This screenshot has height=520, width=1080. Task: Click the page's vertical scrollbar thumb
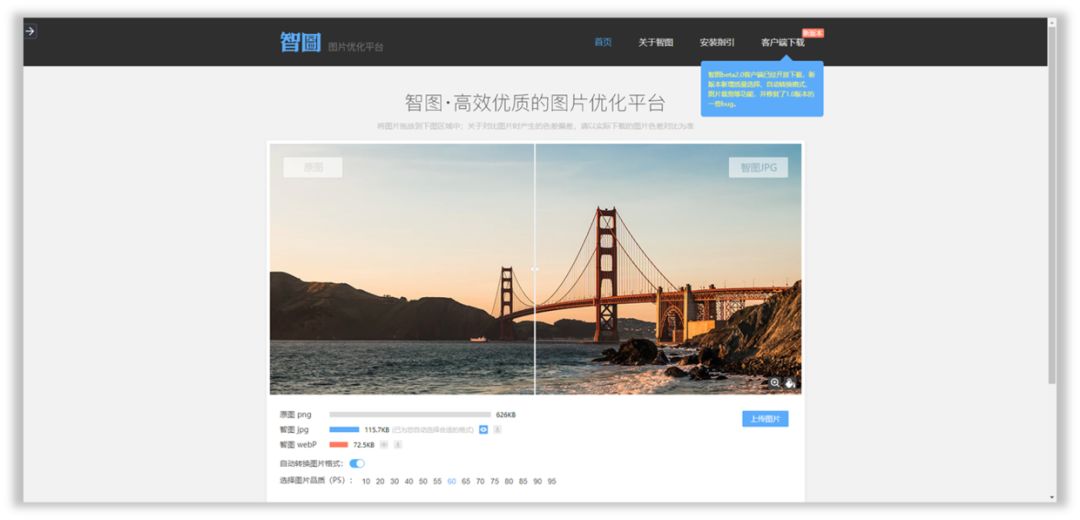(1051, 207)
